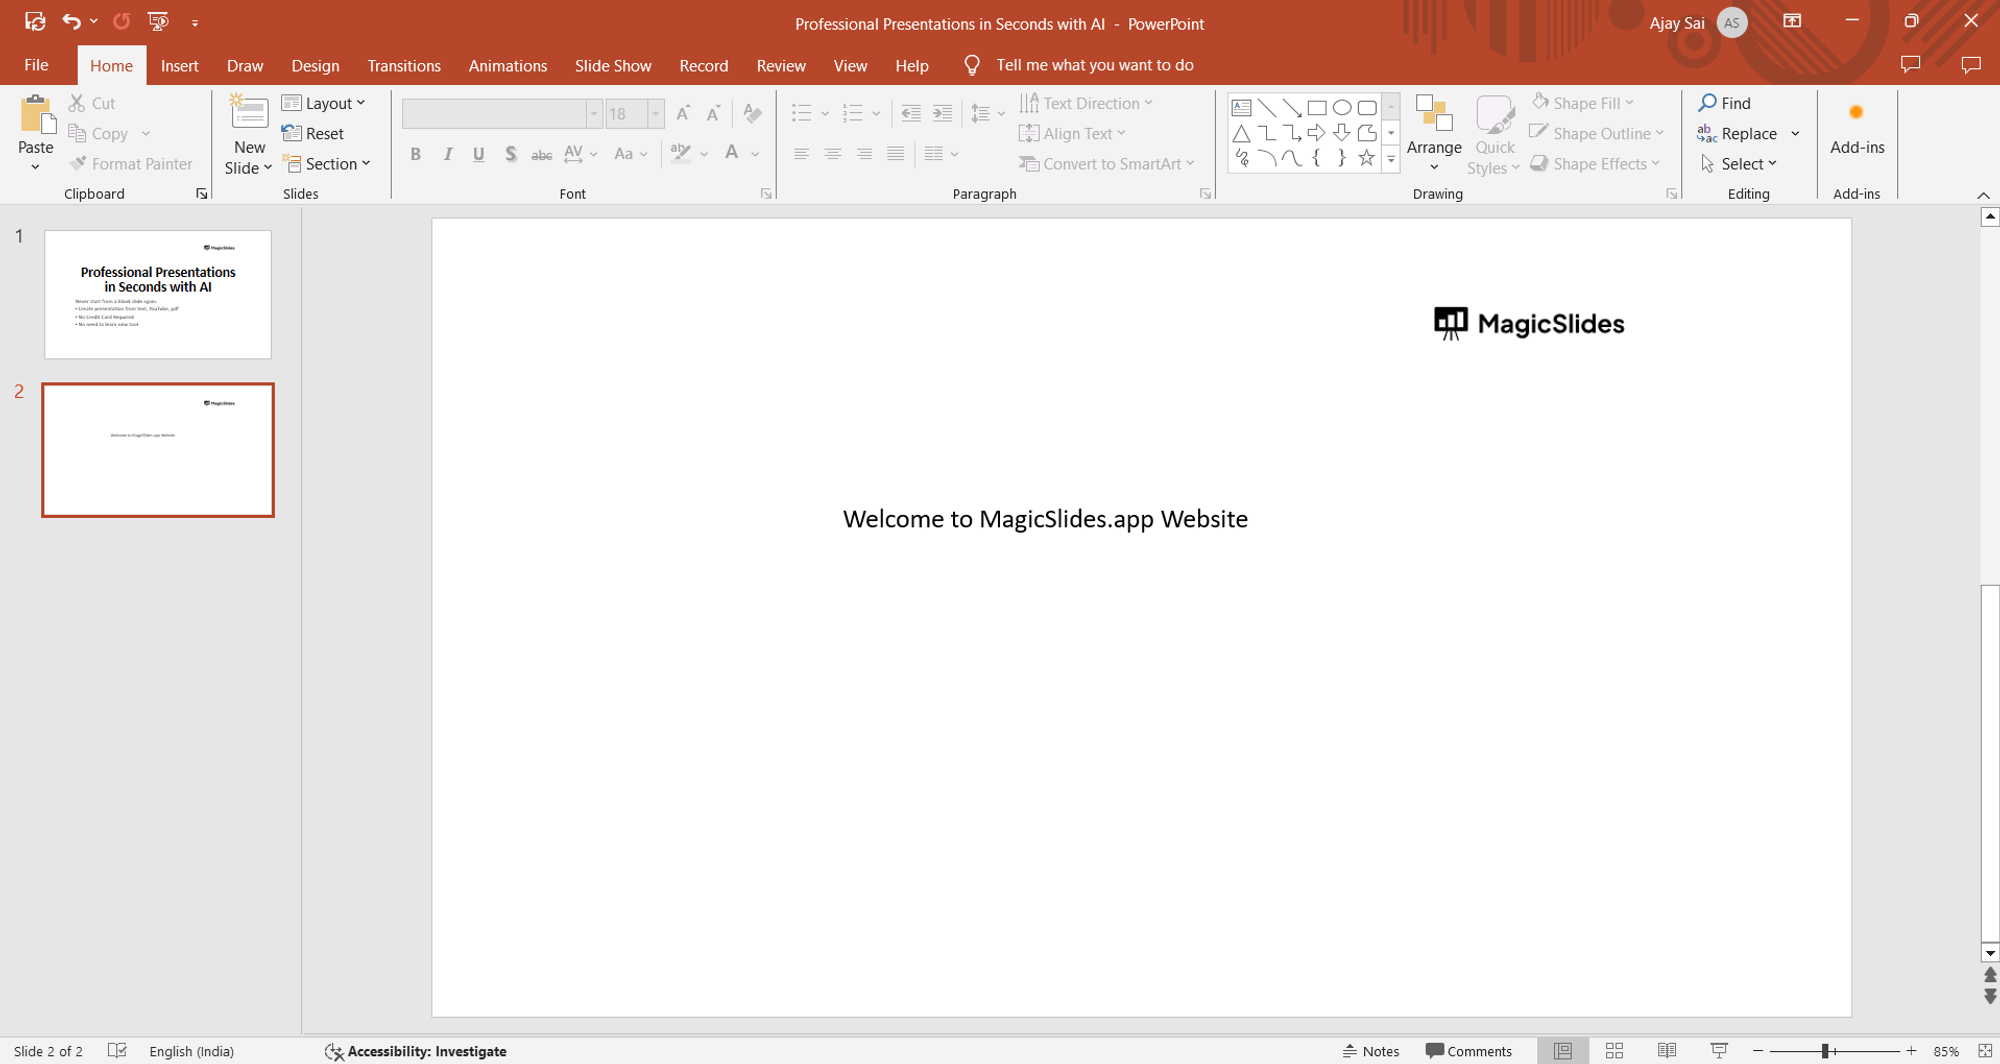Image resolution: width=2000 pixels, height=1064 pixels.
Task: Click Comments in the status bar
Action: coord(1469,1051)
